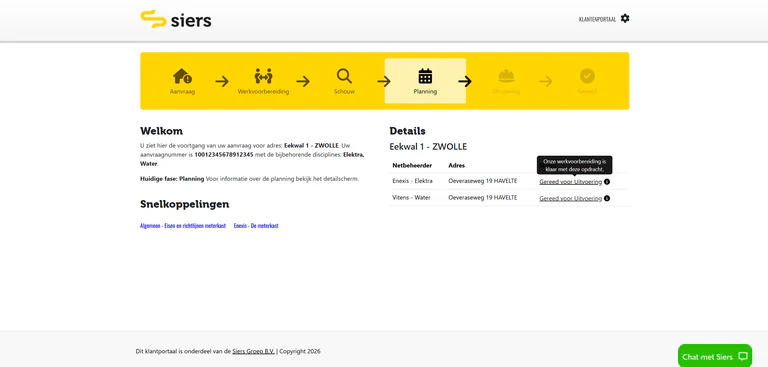Click the Schouw step label
The width and height of the screenshot is (768, 367).
pyautogui.click(x=344, y=92)
